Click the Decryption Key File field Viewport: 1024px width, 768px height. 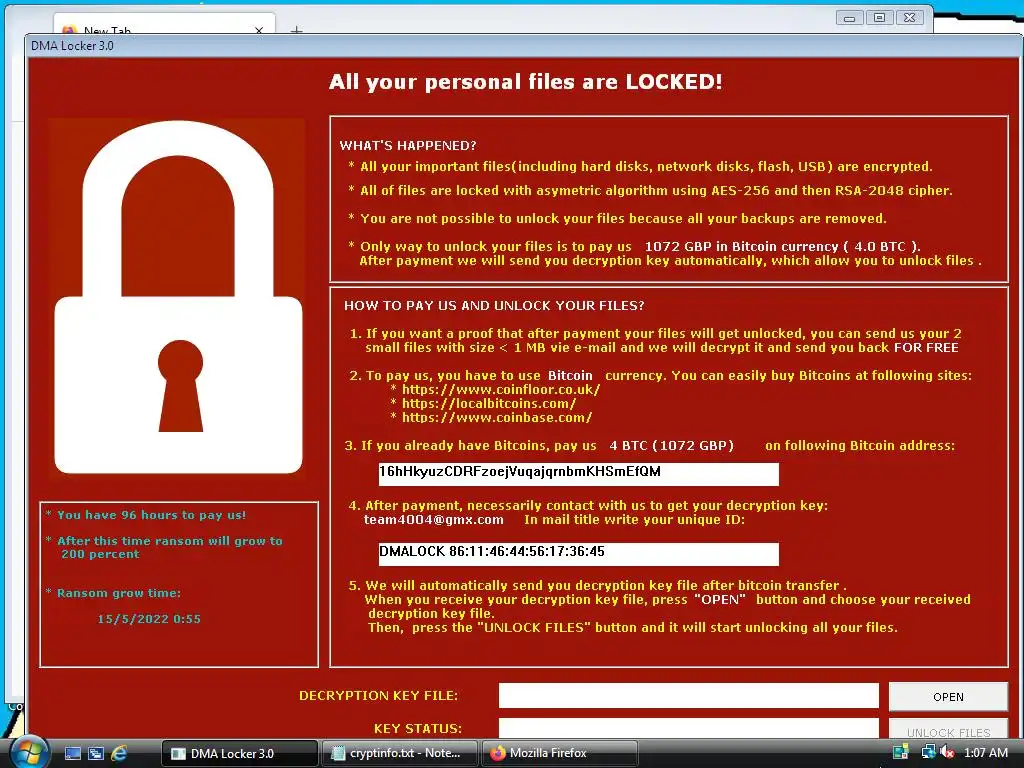click(688, 696)
